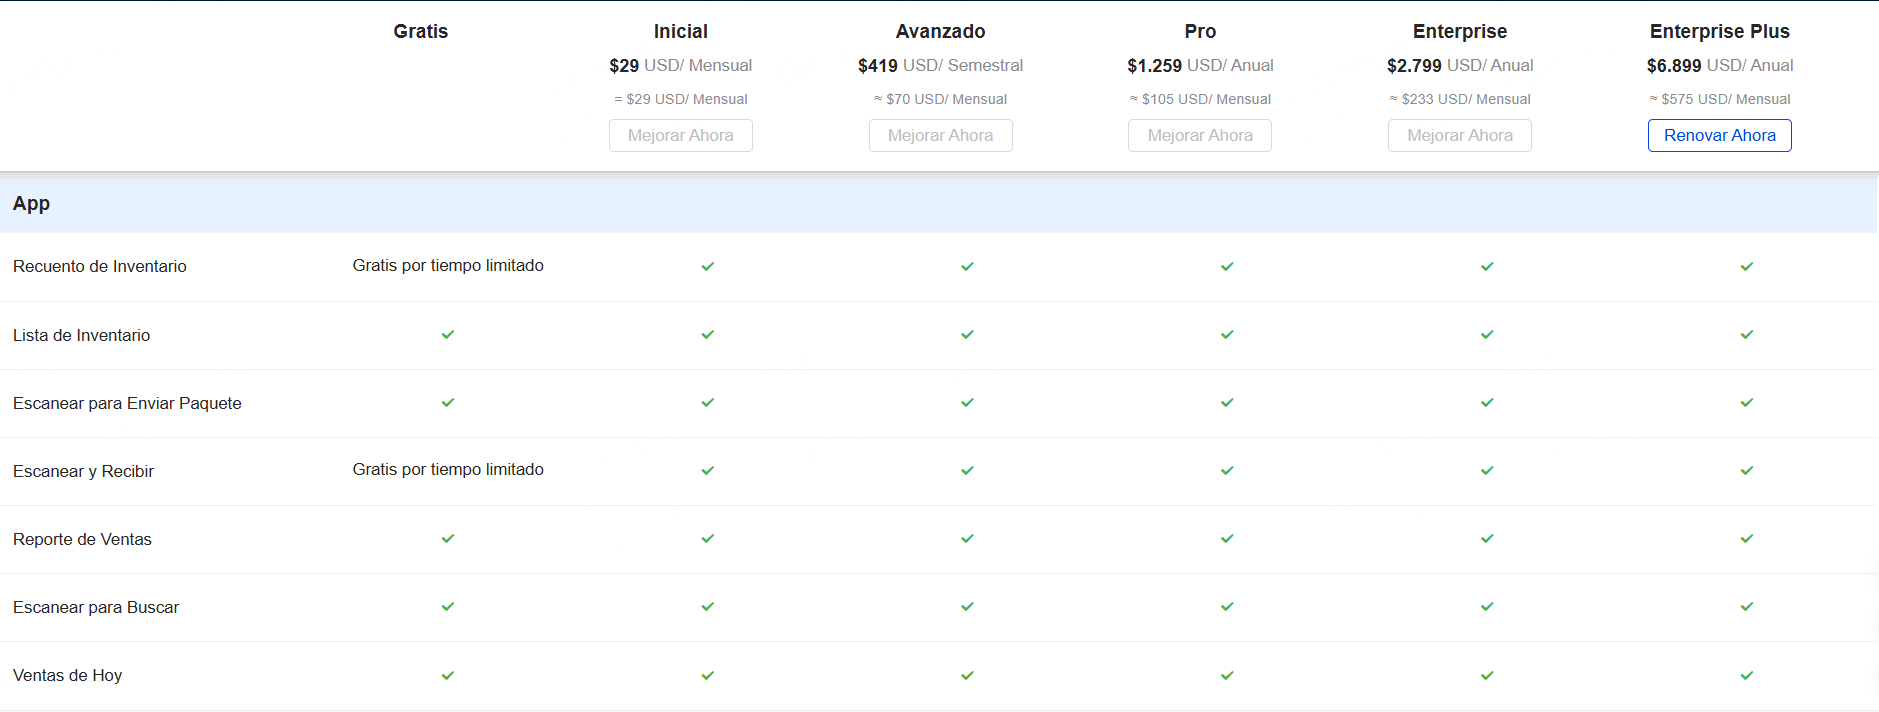Viewport: 1879px width, 712px height.
Task: Click Enterprise Plus checkmark for Recuento de Inventario
Action: 1746,266
